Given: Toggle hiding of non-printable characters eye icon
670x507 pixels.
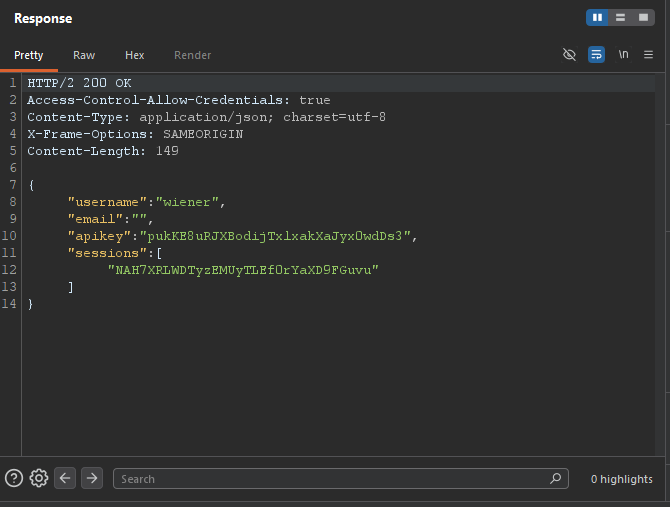Looking at the screenshot, I should point(569,55).
